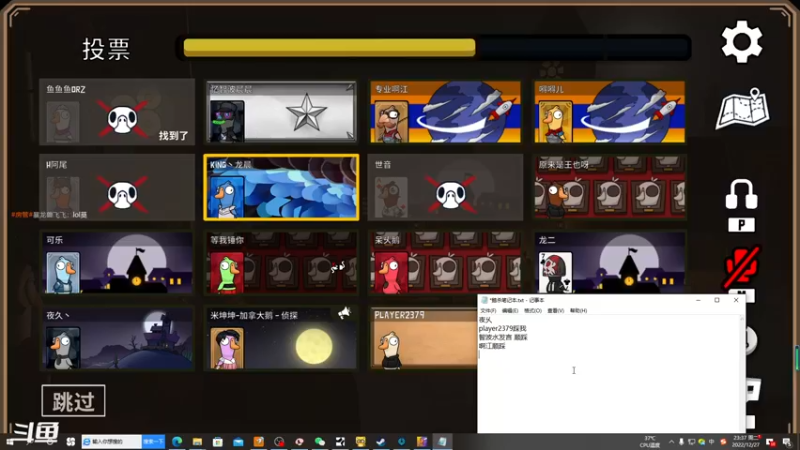Open Notepad 格式(O) menu
Image resolution: width=800 pixels, height=450 pixels.
pos(533,311)
